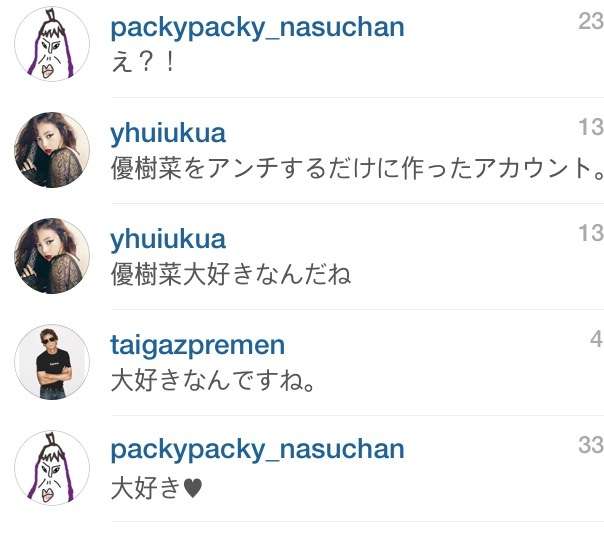Open eggplant avatar on first comment
This screenshot has height=537, width=604.
[x=52, y=44]
